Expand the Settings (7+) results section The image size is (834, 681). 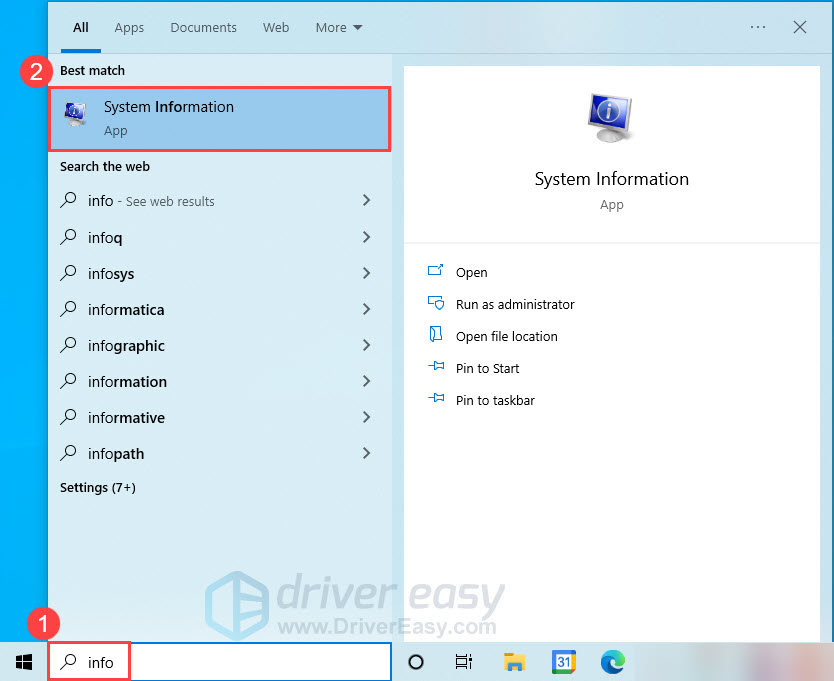95,487
